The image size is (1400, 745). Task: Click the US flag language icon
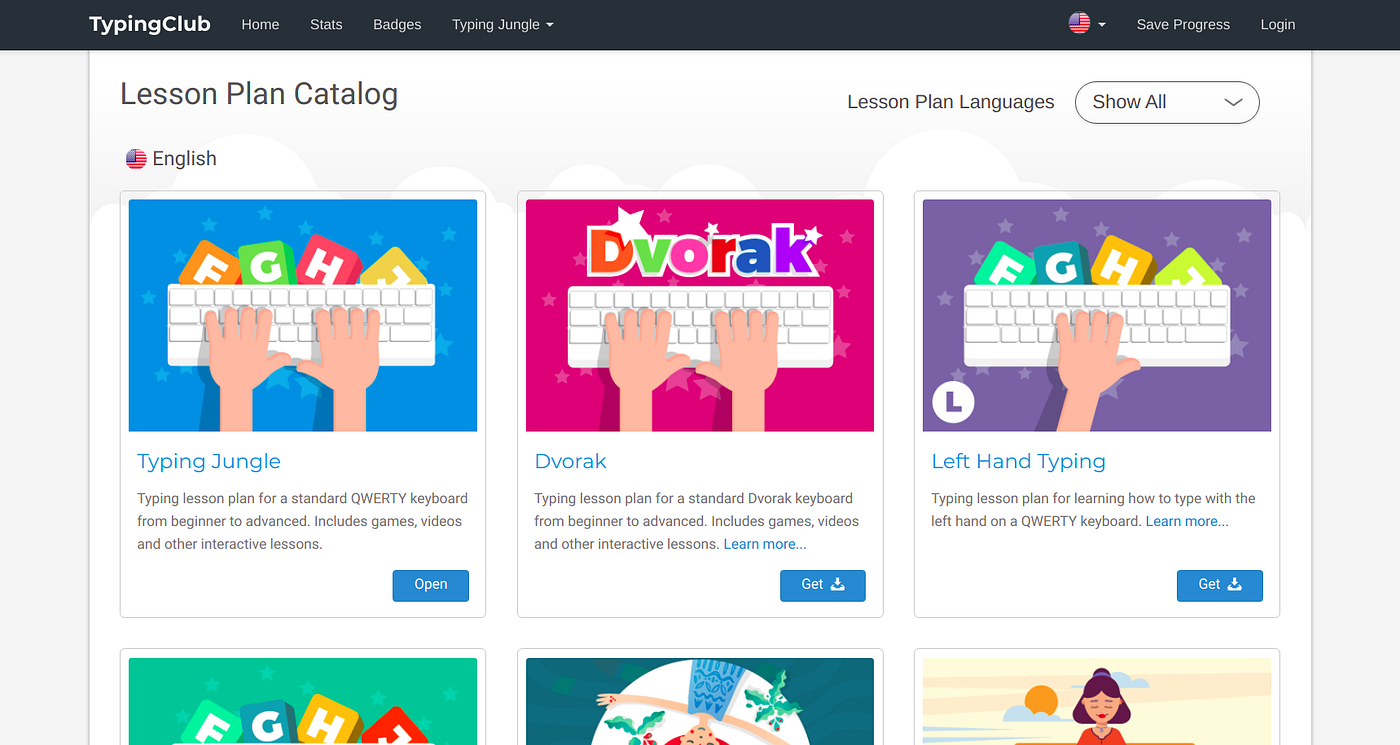1079,24
